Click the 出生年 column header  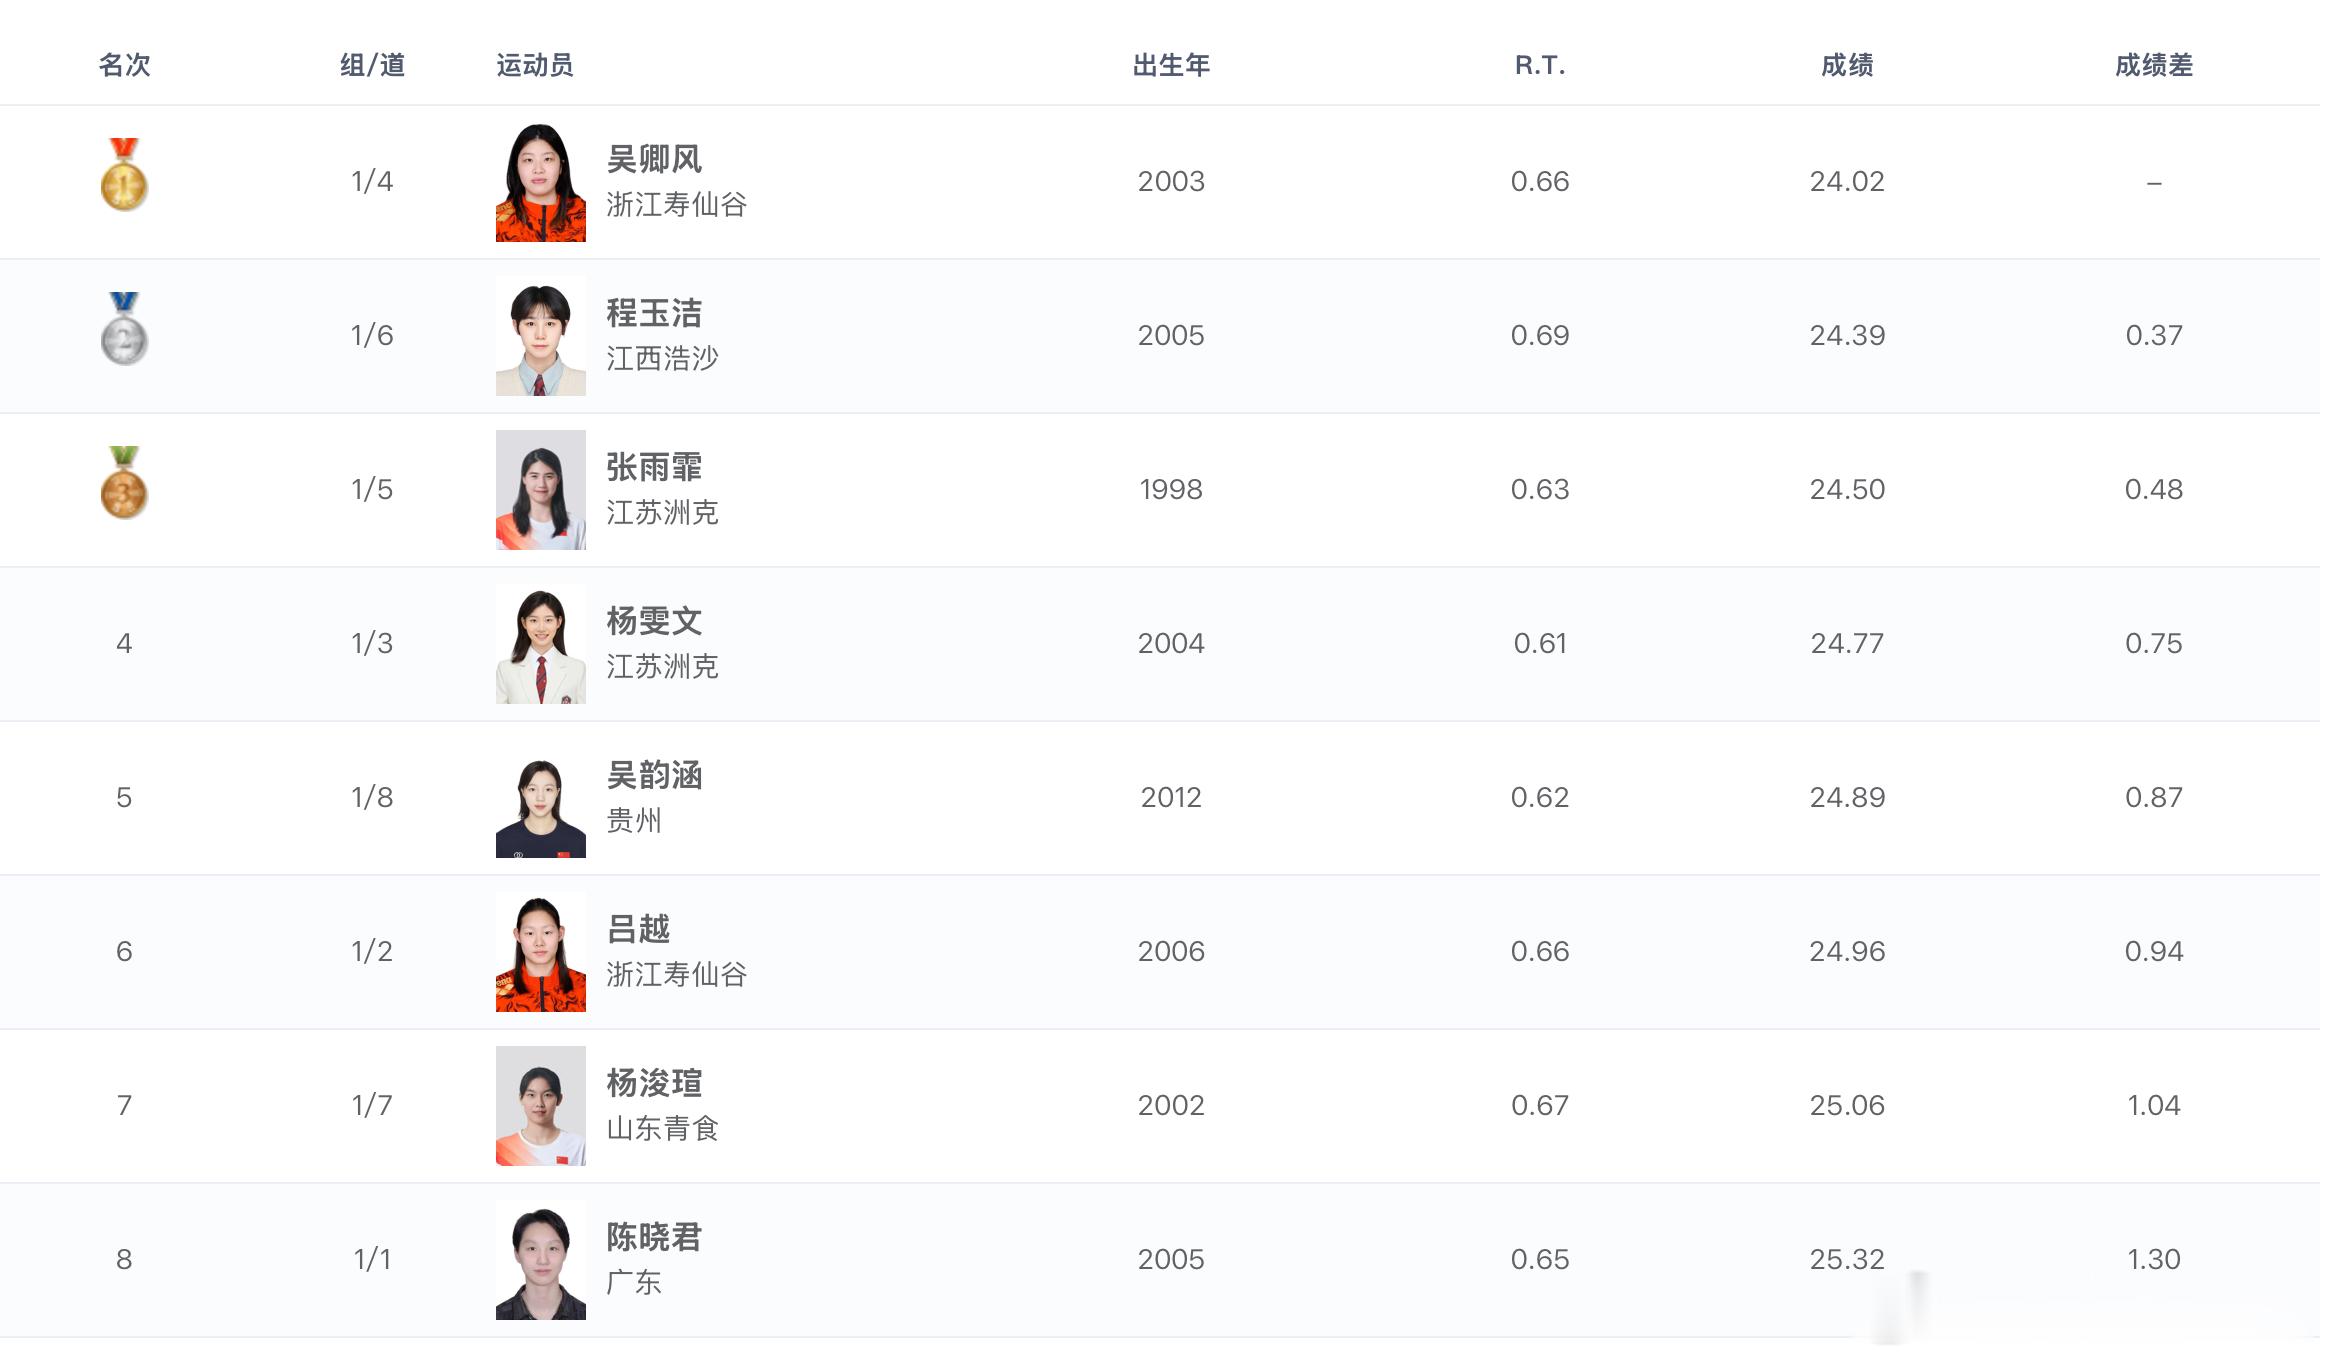1171,65
